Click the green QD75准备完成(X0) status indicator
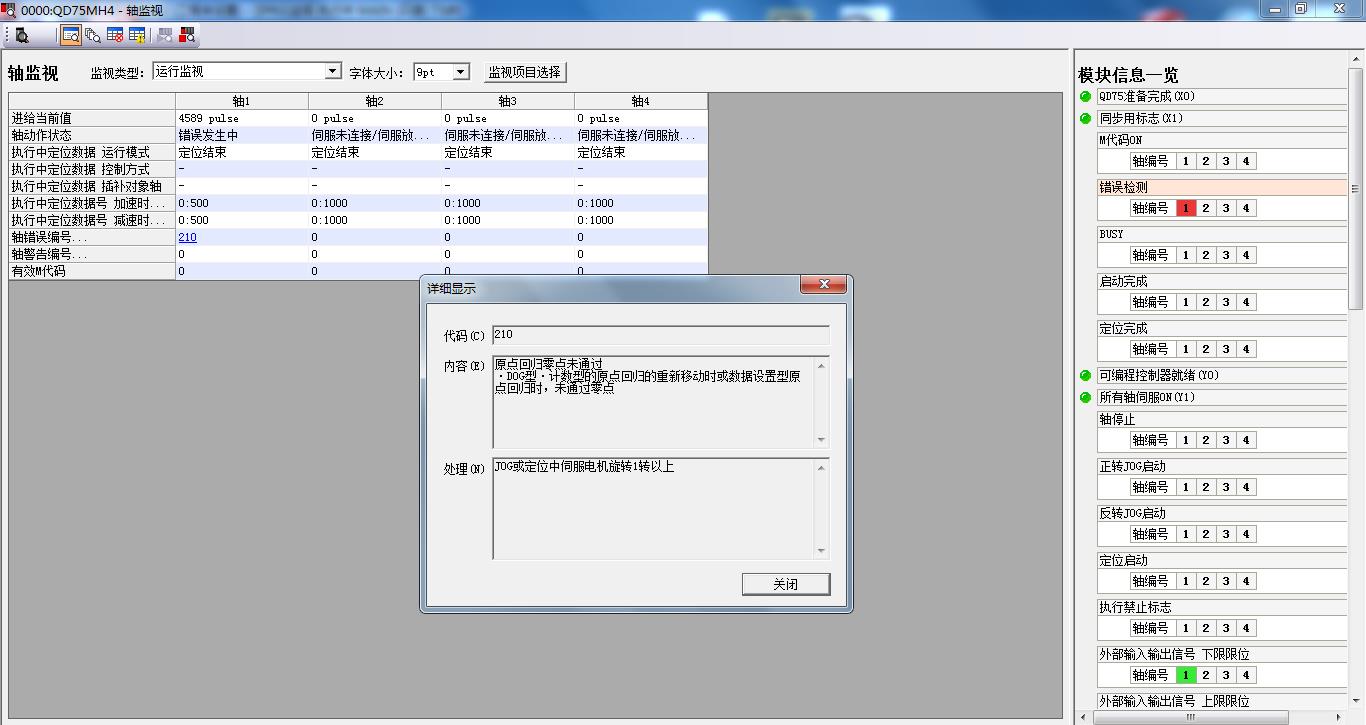Image resolution: width=1366 pixels, height=725 pixels. click(1085, 97)
